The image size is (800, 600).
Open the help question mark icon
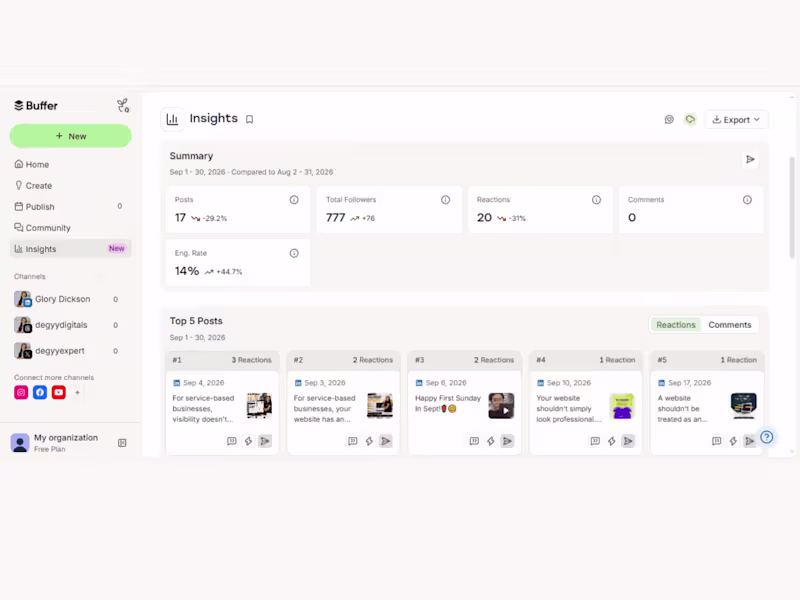(x=766, y=437)
